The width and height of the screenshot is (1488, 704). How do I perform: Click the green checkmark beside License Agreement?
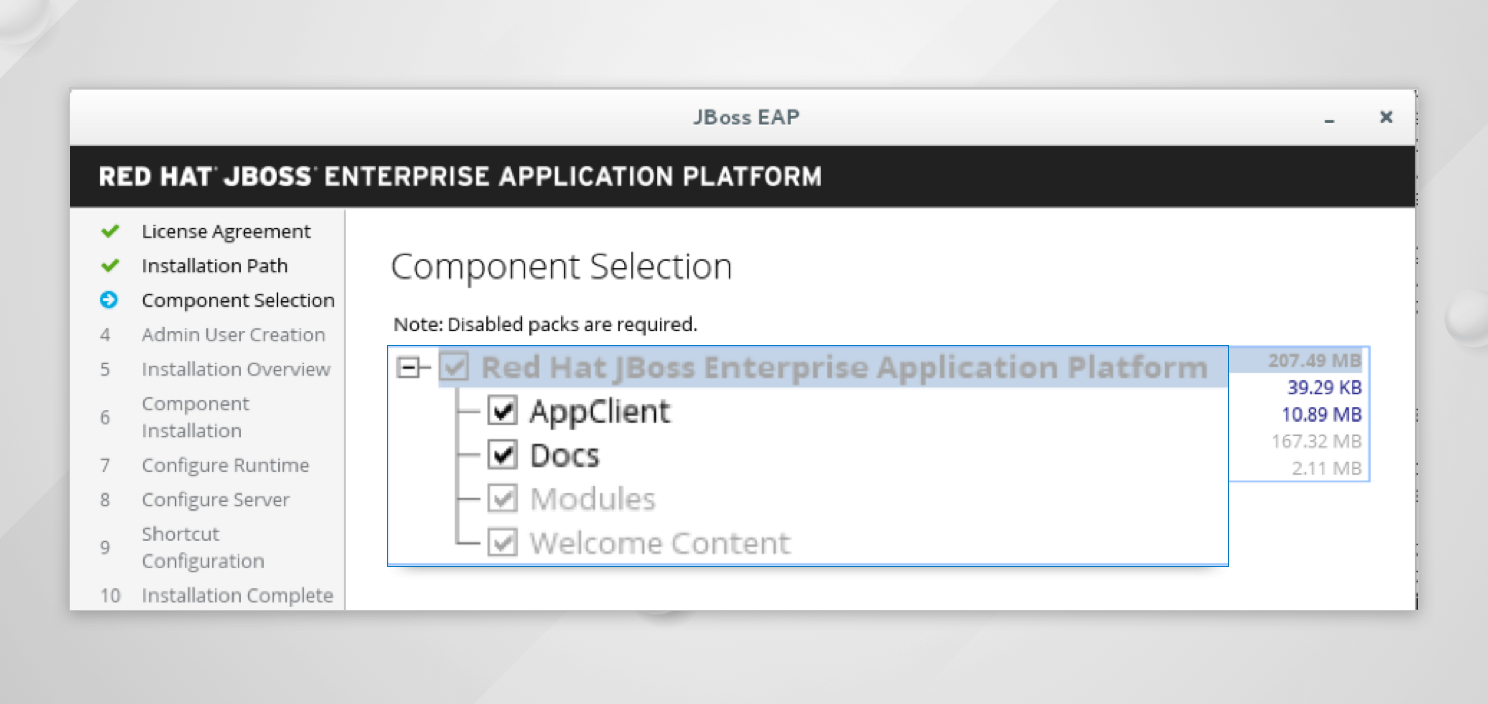pos(110,232)
